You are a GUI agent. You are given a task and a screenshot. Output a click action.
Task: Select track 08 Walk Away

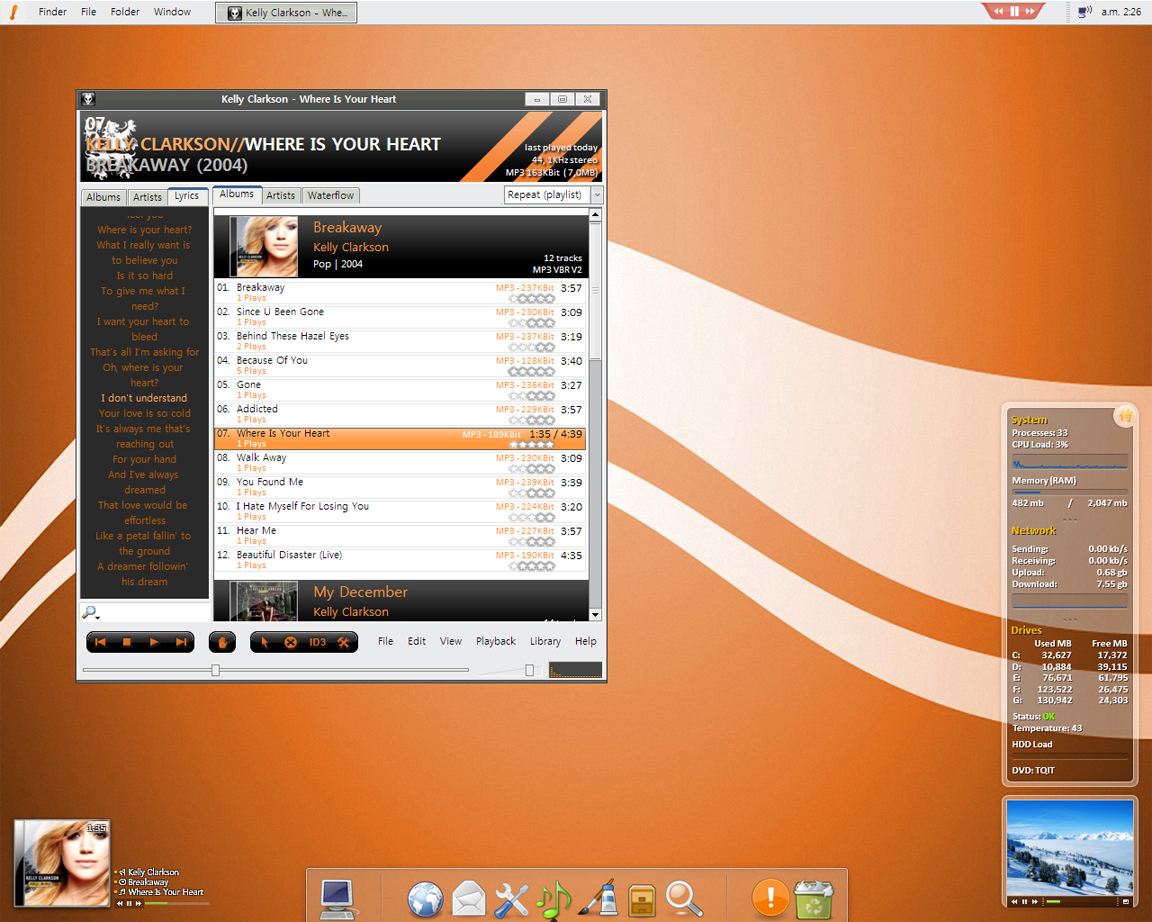[401, 462]
